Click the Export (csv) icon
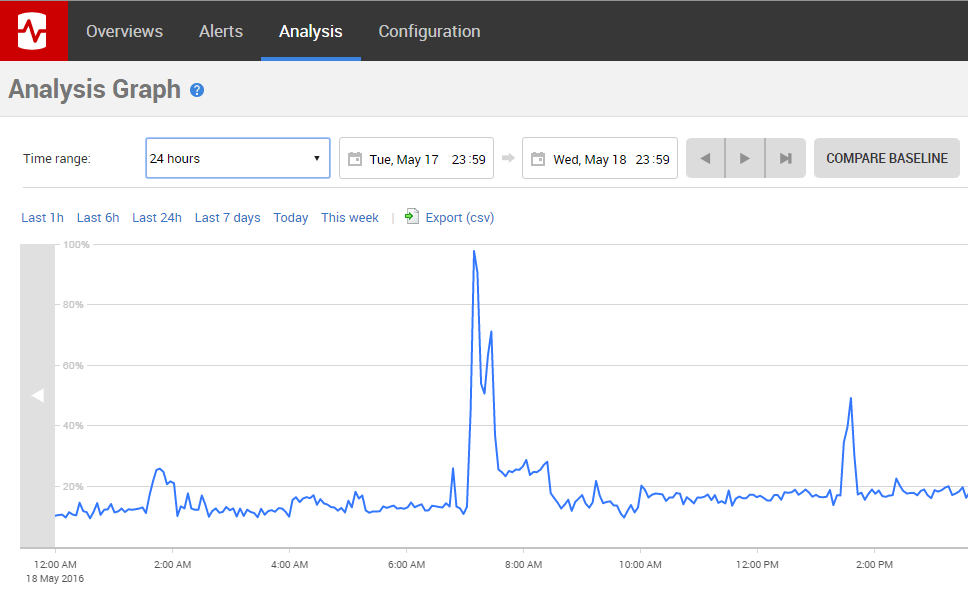Viewport: 968px width, 589px height. 411,216
